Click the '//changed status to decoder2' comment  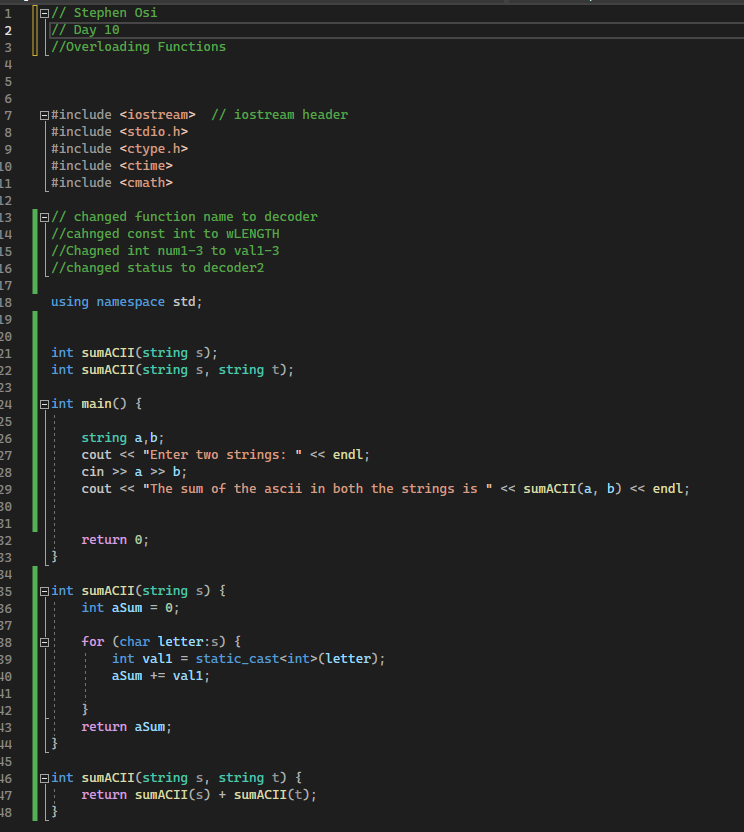158,267
